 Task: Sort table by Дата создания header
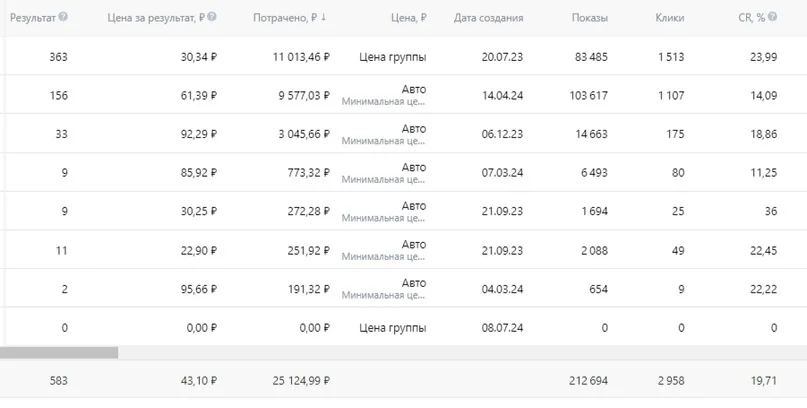click(488, 18)
